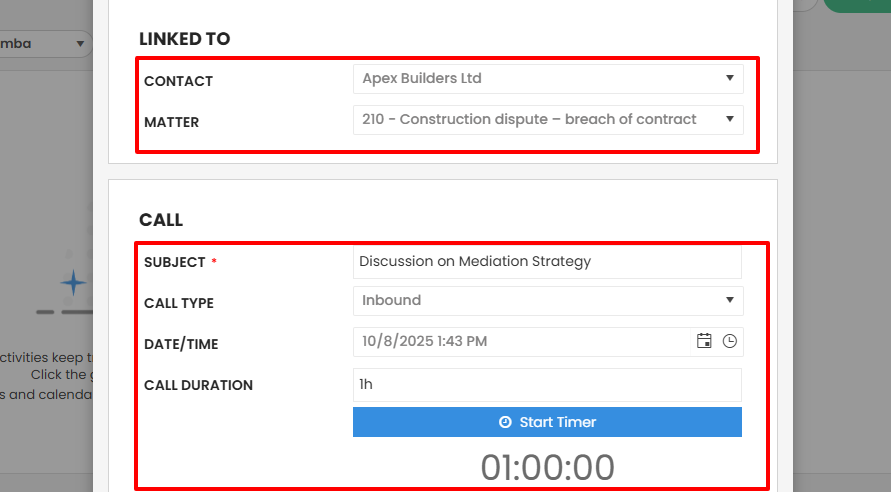Viewport: 891px width, 492px height.
Task: Click the green button at top right
Action: pos(858,5)
